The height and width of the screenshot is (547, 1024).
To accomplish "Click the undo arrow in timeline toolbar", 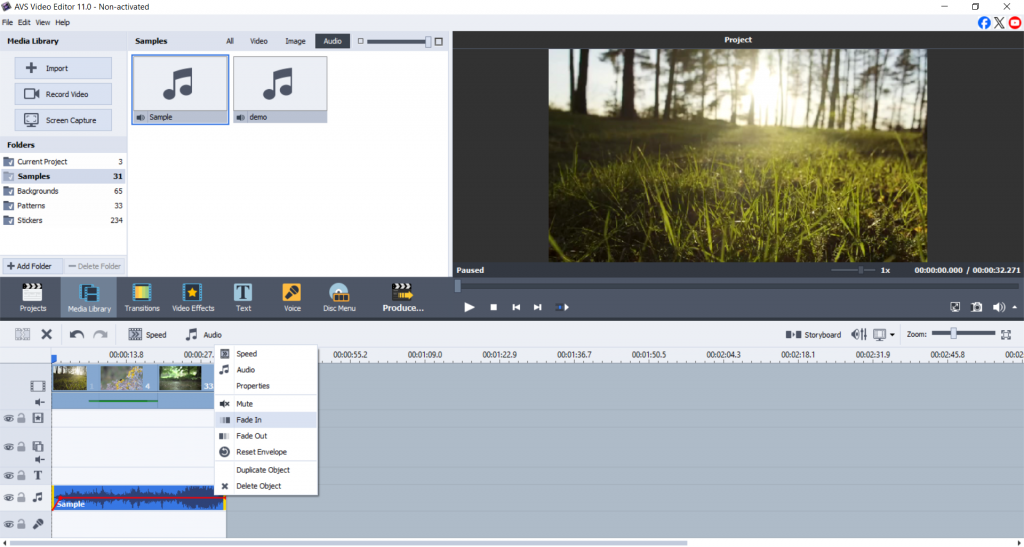I will pyautogui.click(x=77, y=334).
